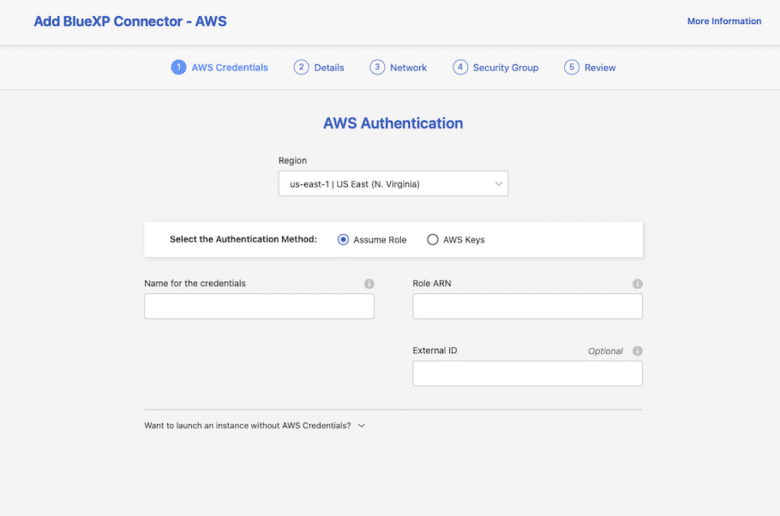This screenshot has width=780, height=516.
Task: Click 'Select the Authentication Method:' label
Action: tap(243, 239)
